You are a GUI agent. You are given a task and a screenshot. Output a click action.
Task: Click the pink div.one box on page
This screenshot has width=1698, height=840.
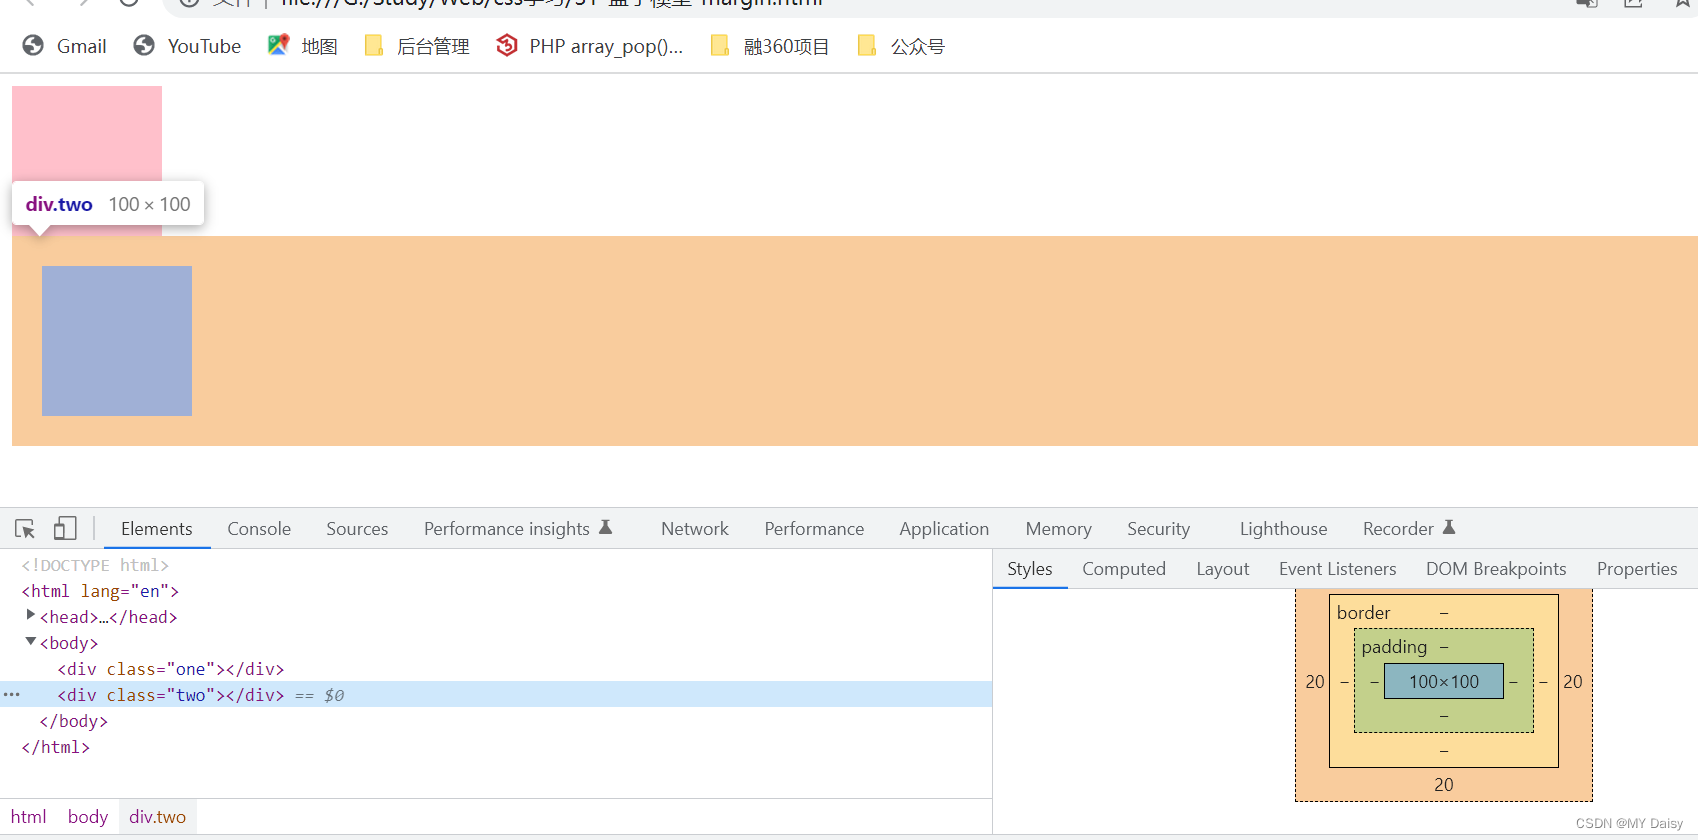tap(87, 134)
